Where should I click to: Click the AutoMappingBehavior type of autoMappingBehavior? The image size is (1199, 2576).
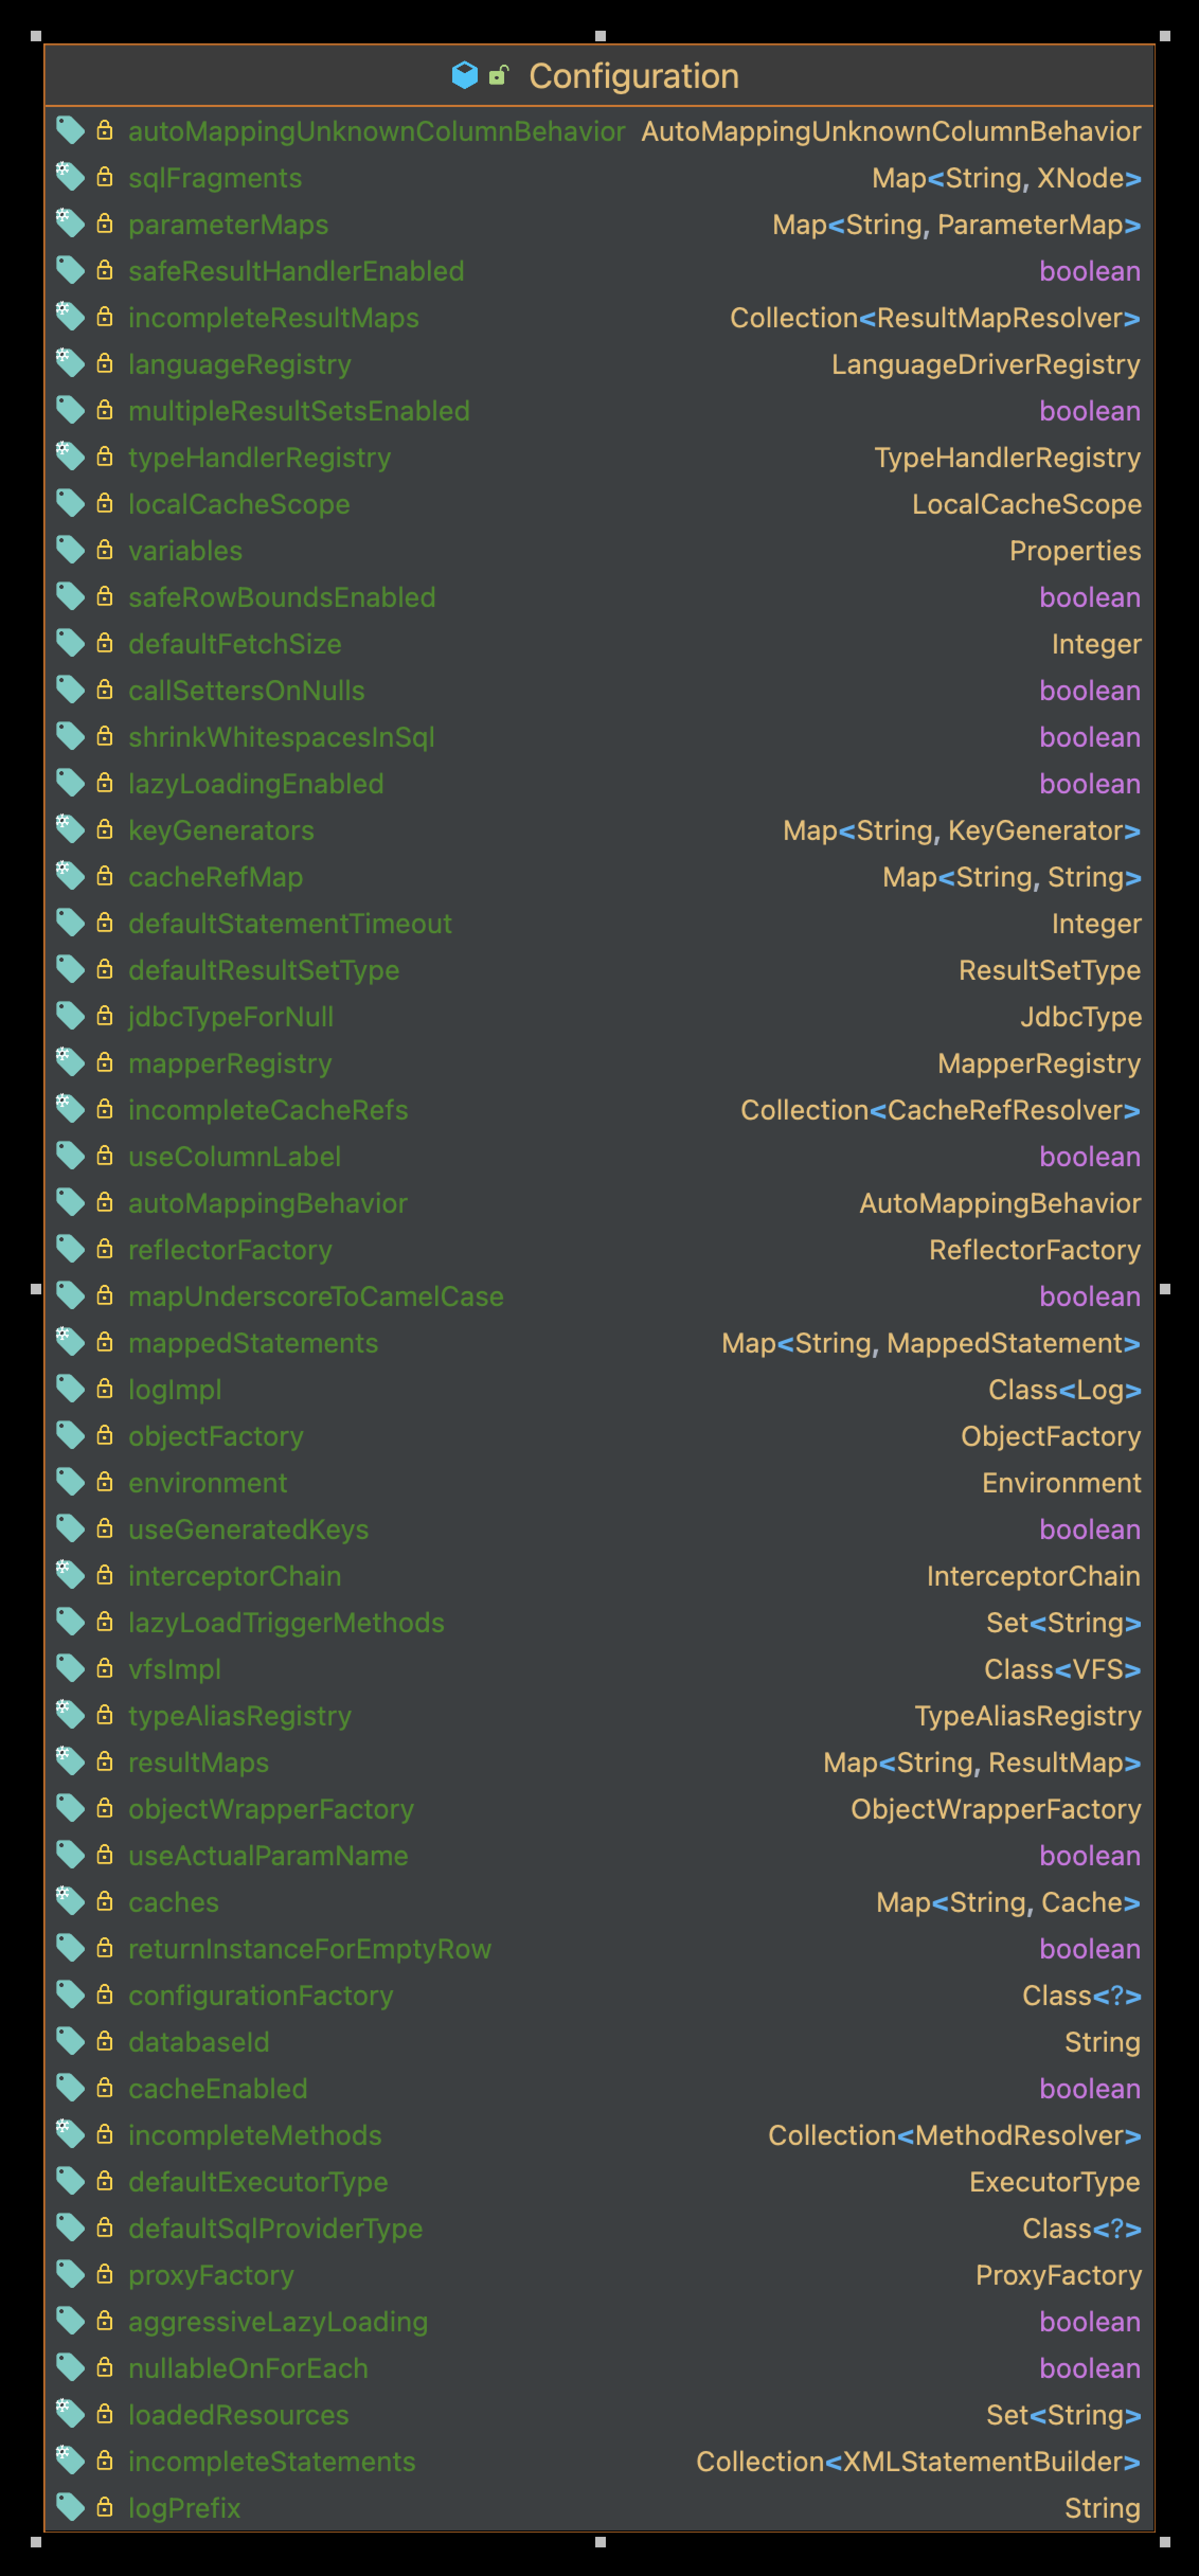pos(1000,1203)
